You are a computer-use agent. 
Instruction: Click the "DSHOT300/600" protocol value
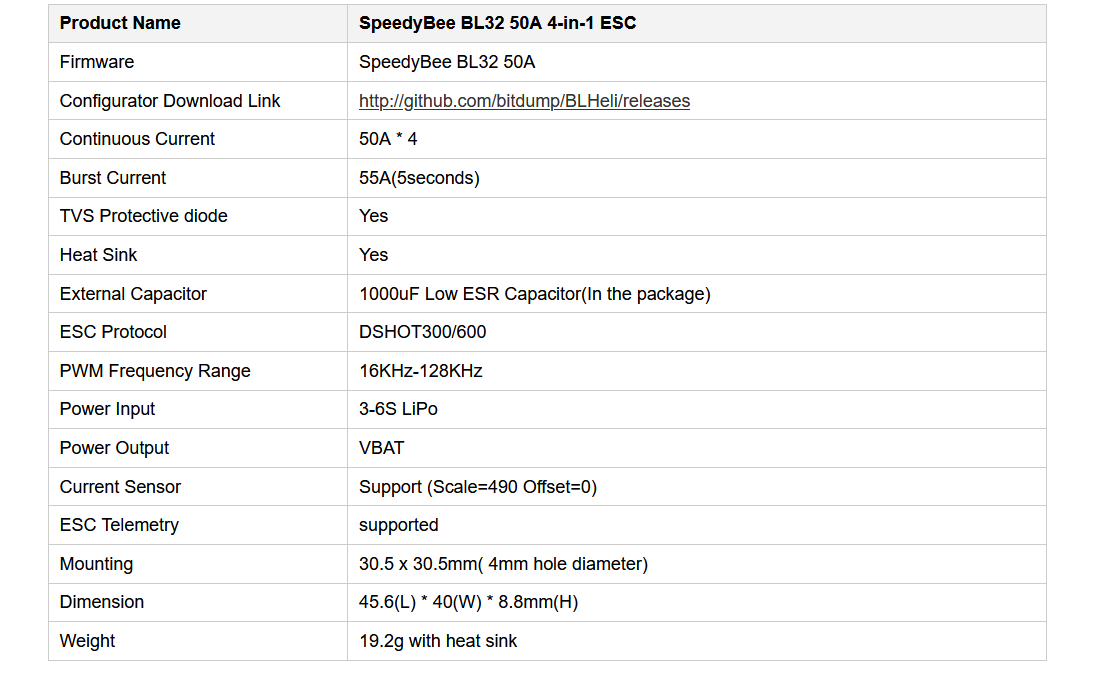(423, 332)
